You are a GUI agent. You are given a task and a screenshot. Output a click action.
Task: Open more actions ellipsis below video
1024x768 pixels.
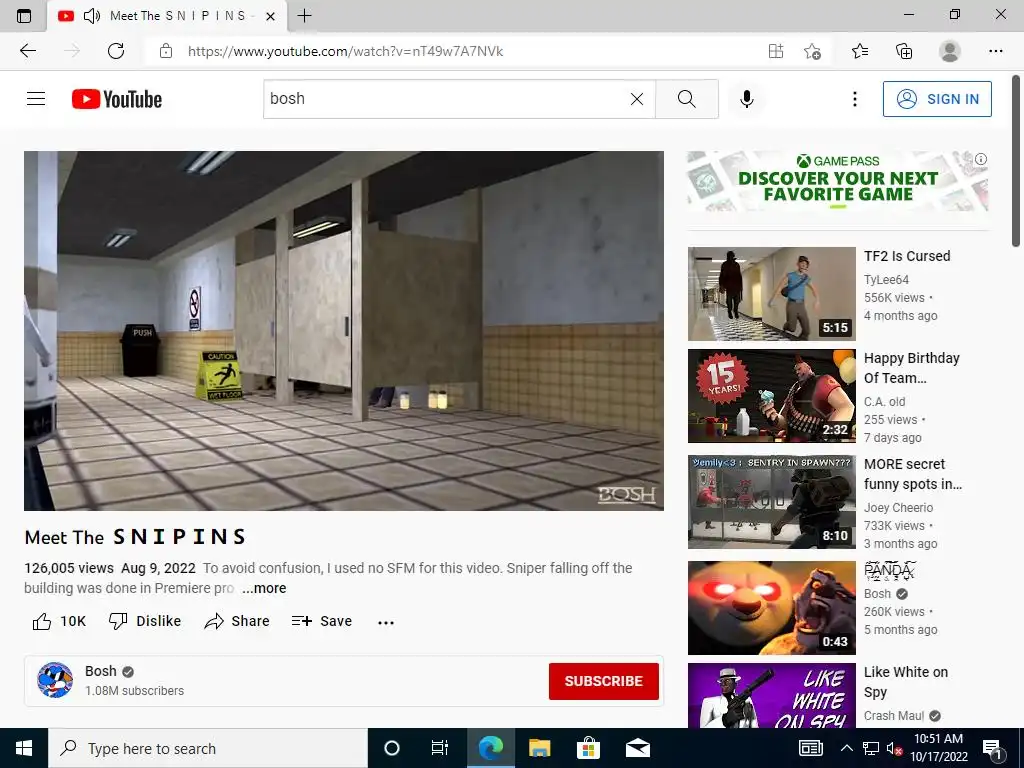(x=386, y=622)
